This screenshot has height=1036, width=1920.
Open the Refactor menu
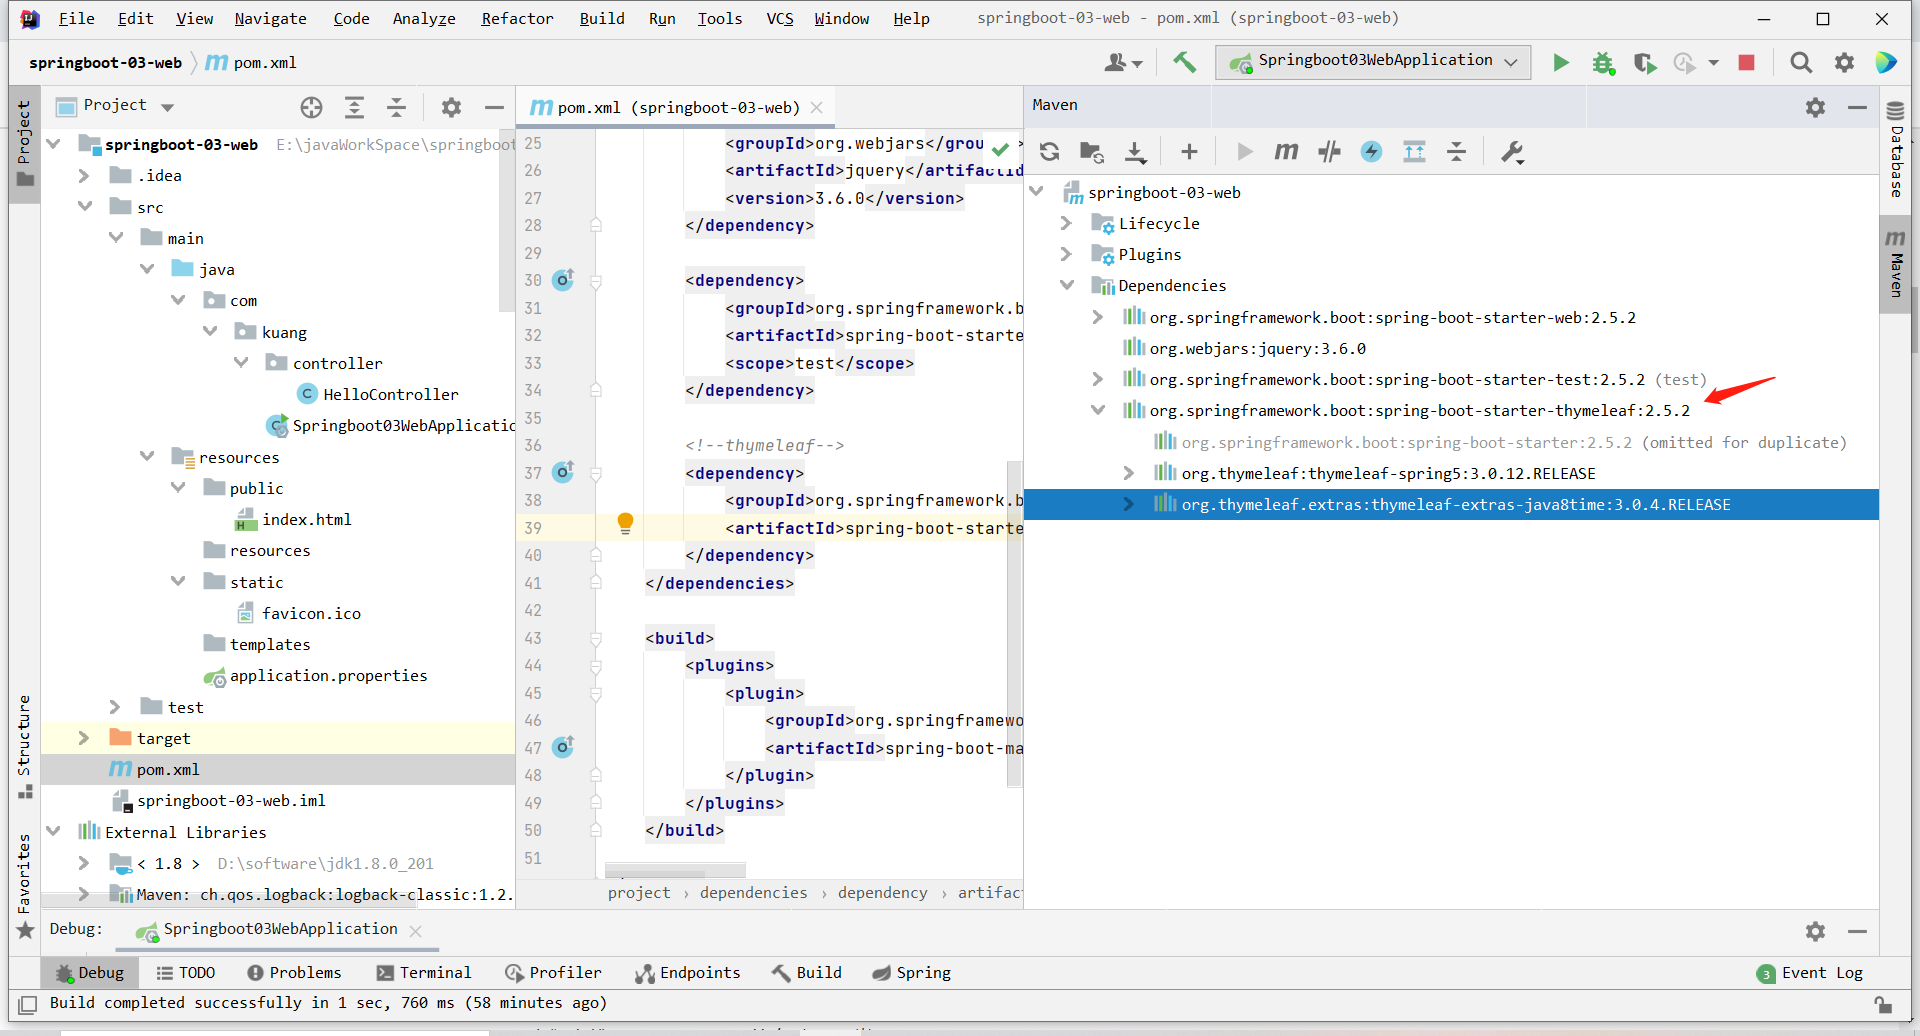coord(517,18)
